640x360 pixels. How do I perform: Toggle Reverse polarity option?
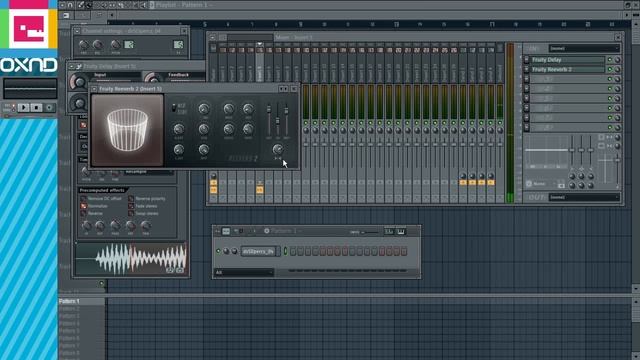131,199
